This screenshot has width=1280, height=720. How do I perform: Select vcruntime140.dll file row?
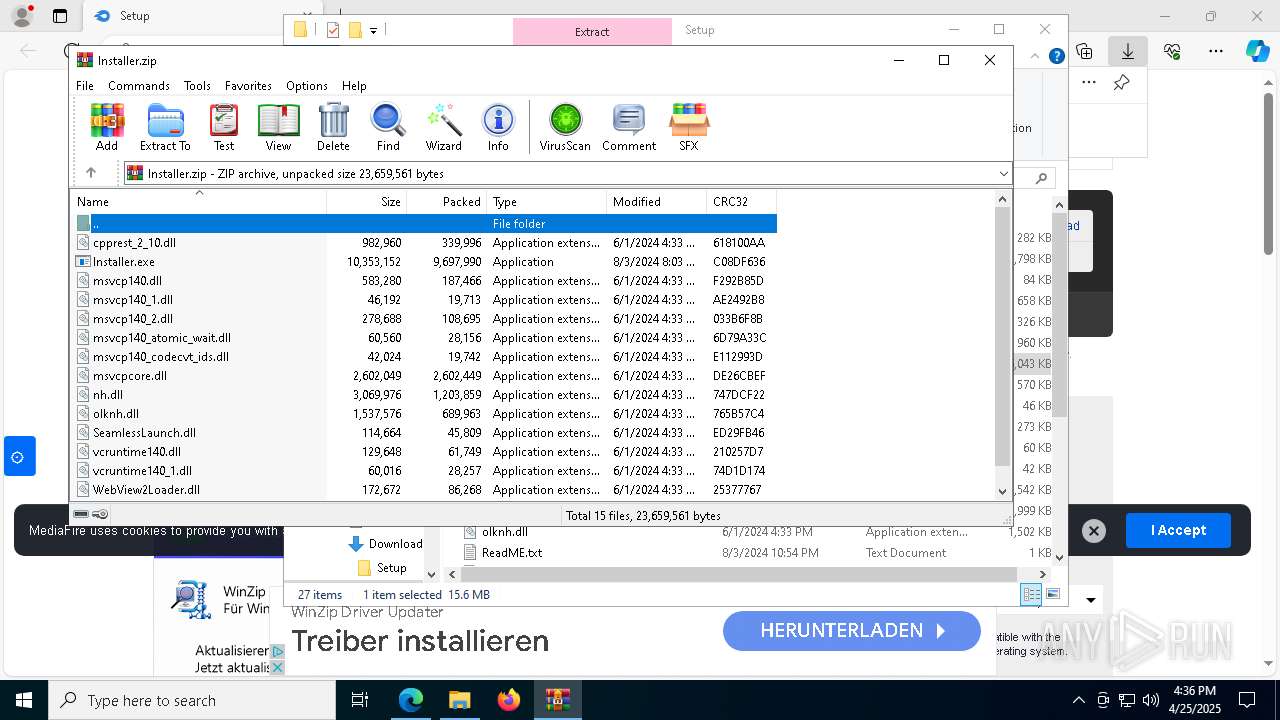coord(424,452)
